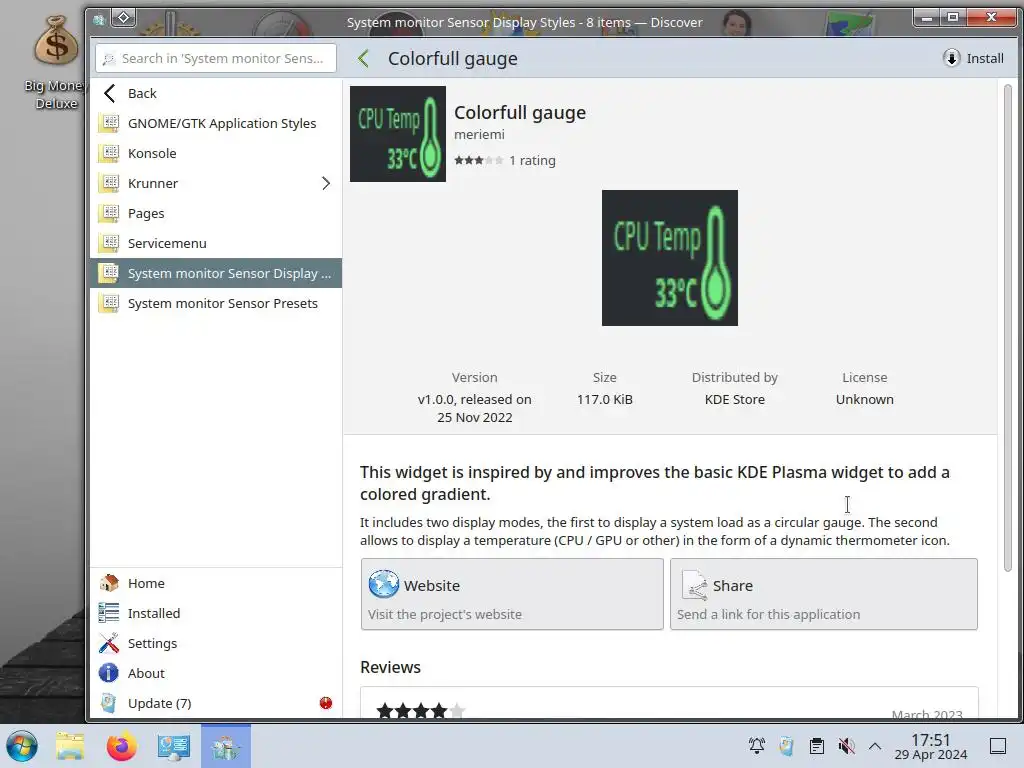Click the Home house icon
1024x768 pixels.
pos(109,583)
